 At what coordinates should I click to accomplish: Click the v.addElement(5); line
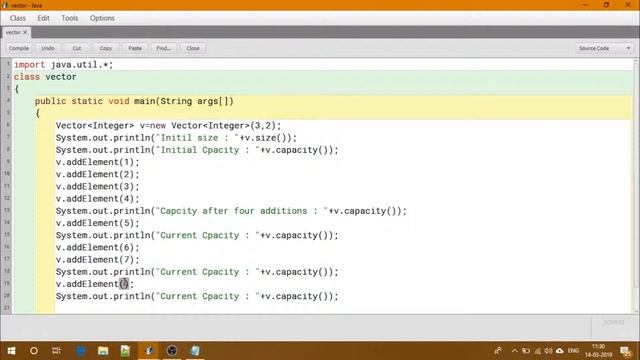click(98, 223)
